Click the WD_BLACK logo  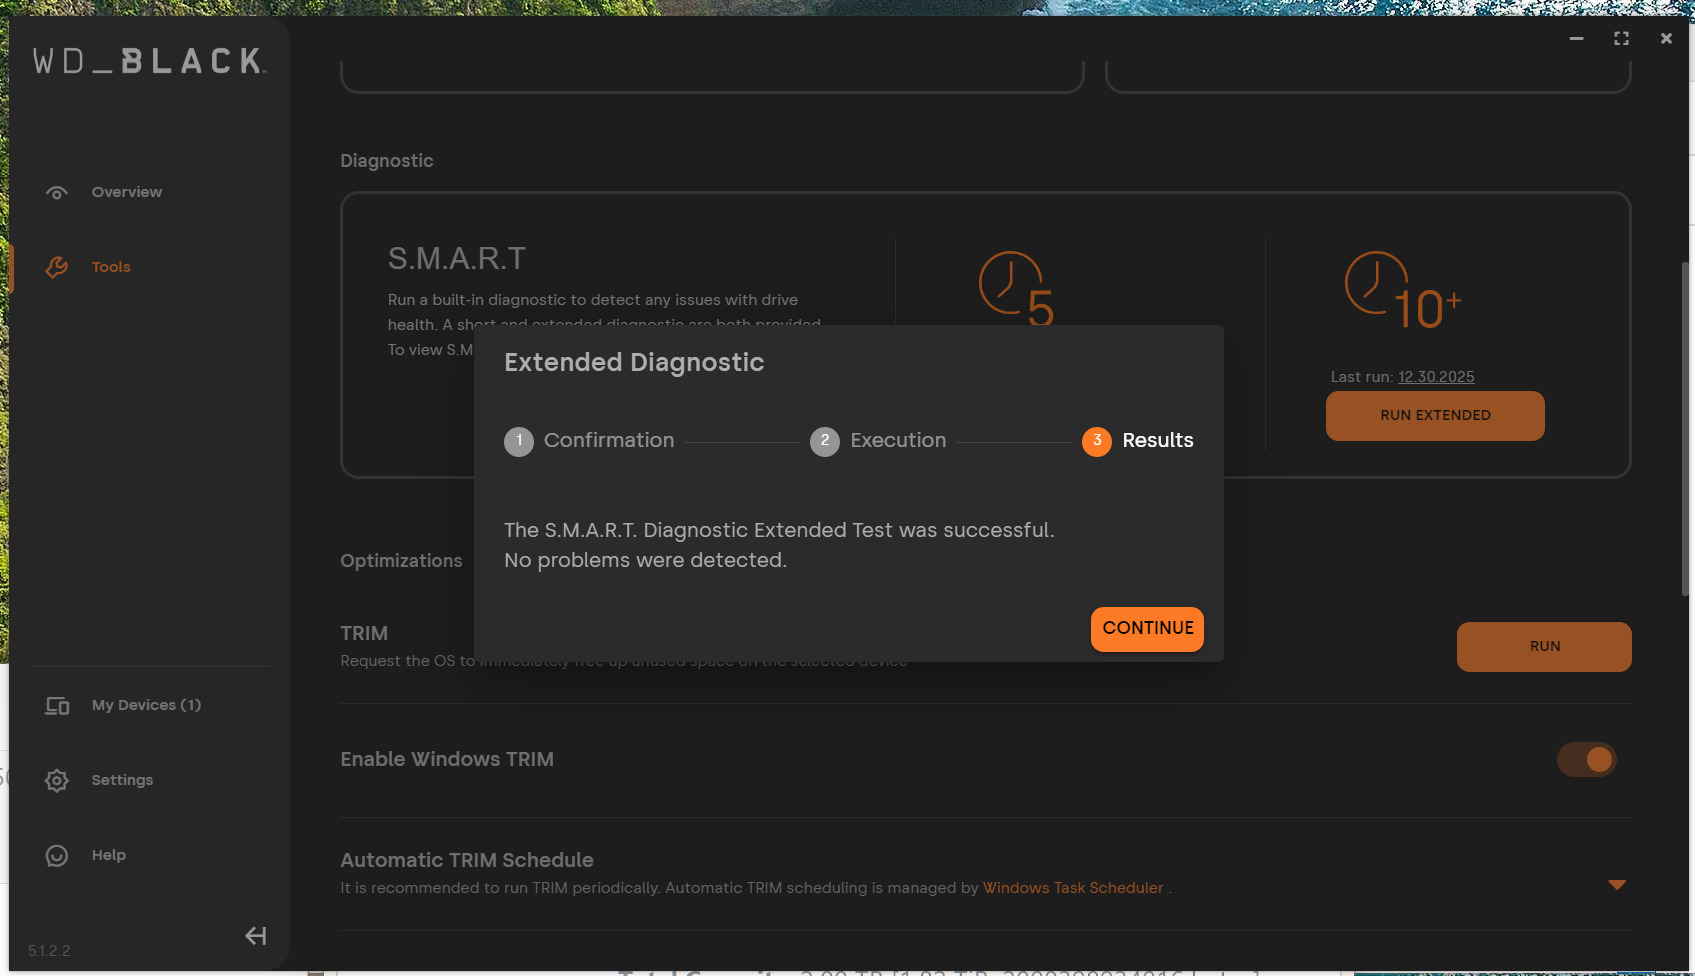pos(150,61)
